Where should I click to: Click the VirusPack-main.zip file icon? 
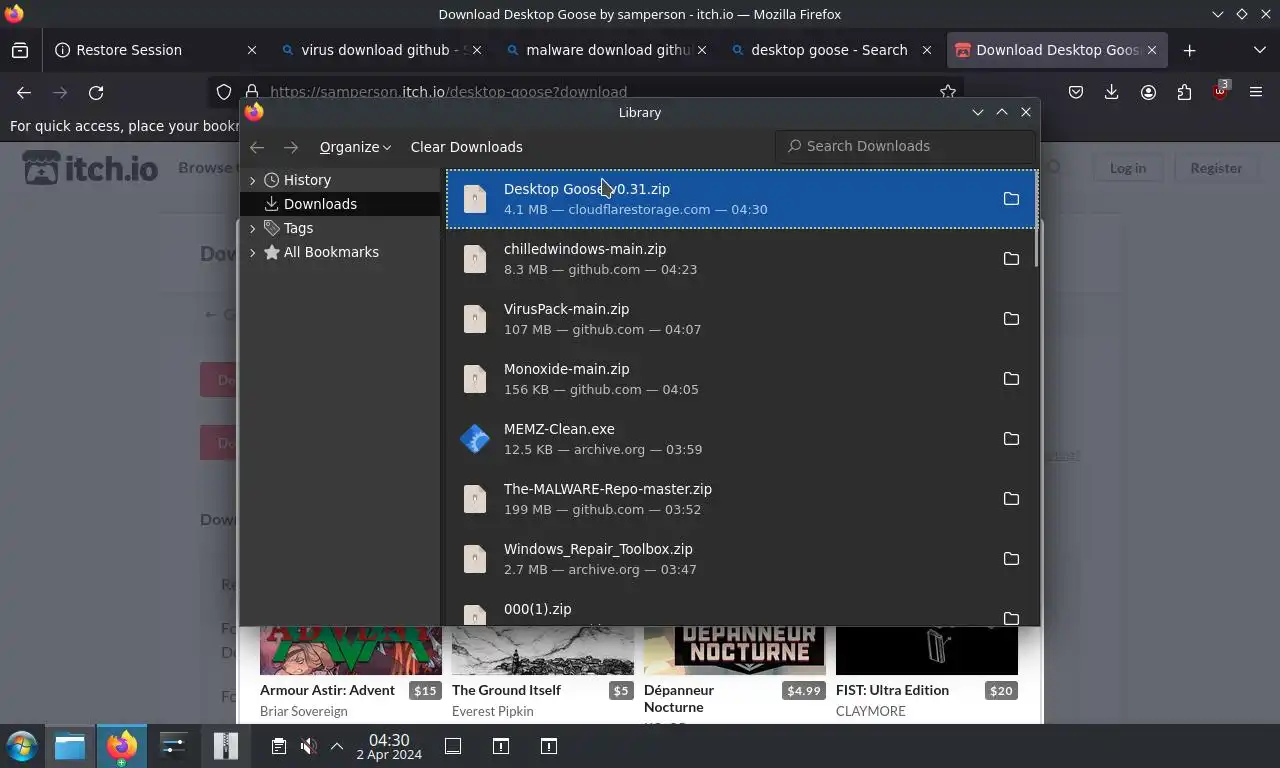[x=475, y=319]
